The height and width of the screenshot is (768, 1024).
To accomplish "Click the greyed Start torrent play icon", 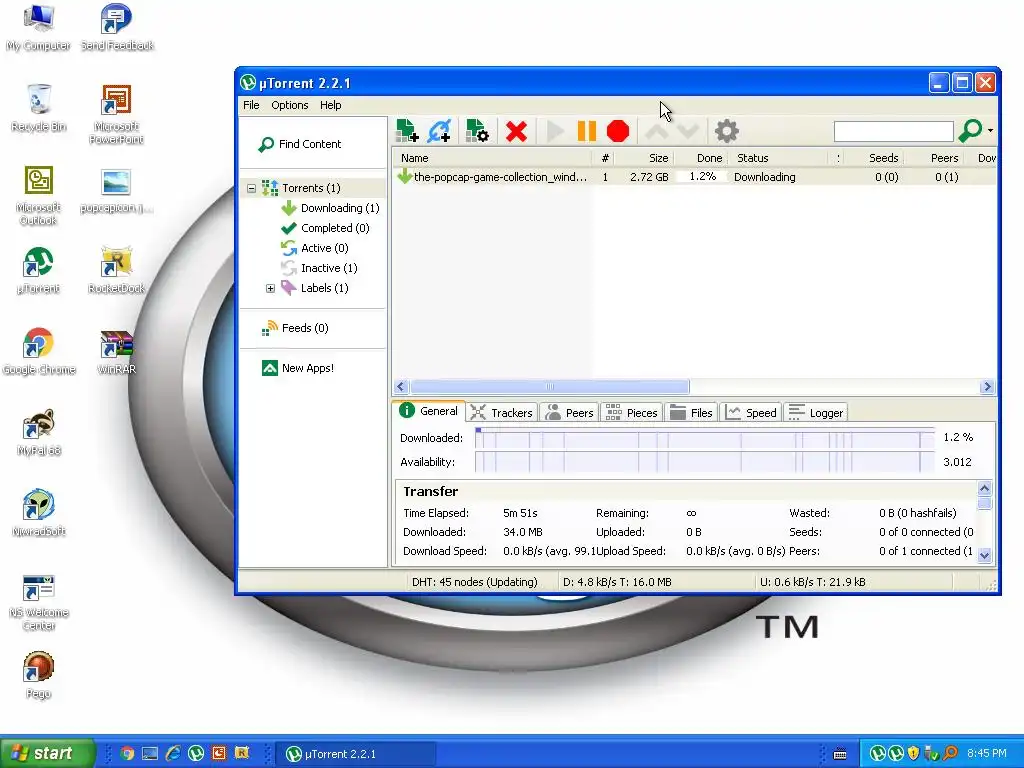I will coord(555,131).
